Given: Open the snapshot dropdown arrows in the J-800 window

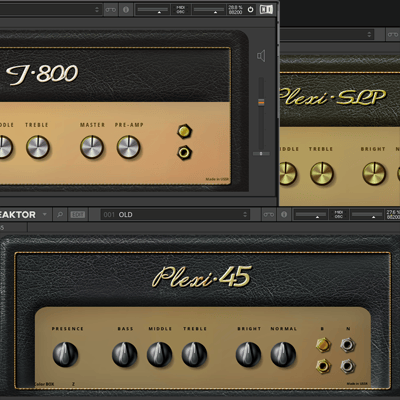Looking at the screenshot, I should (97, 10).
